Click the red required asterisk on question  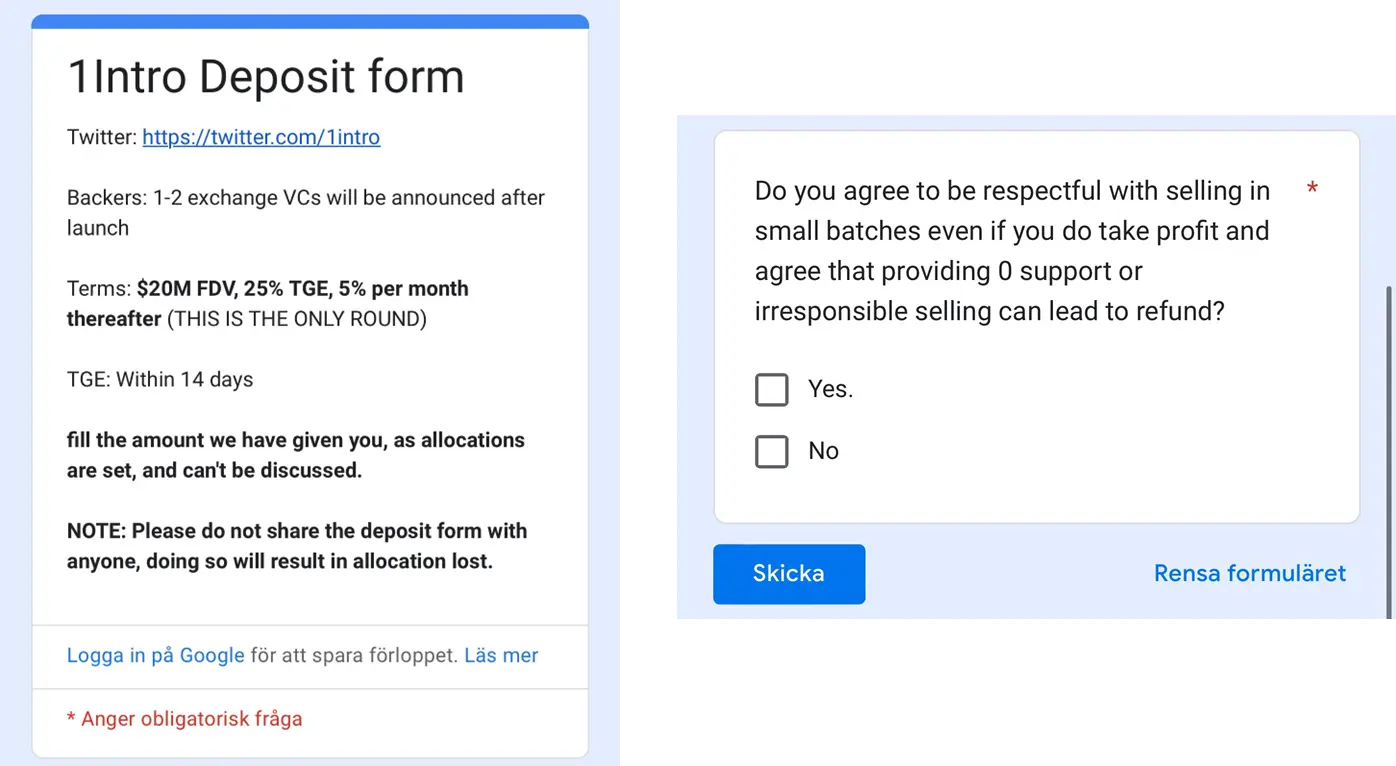(1312, 190)
